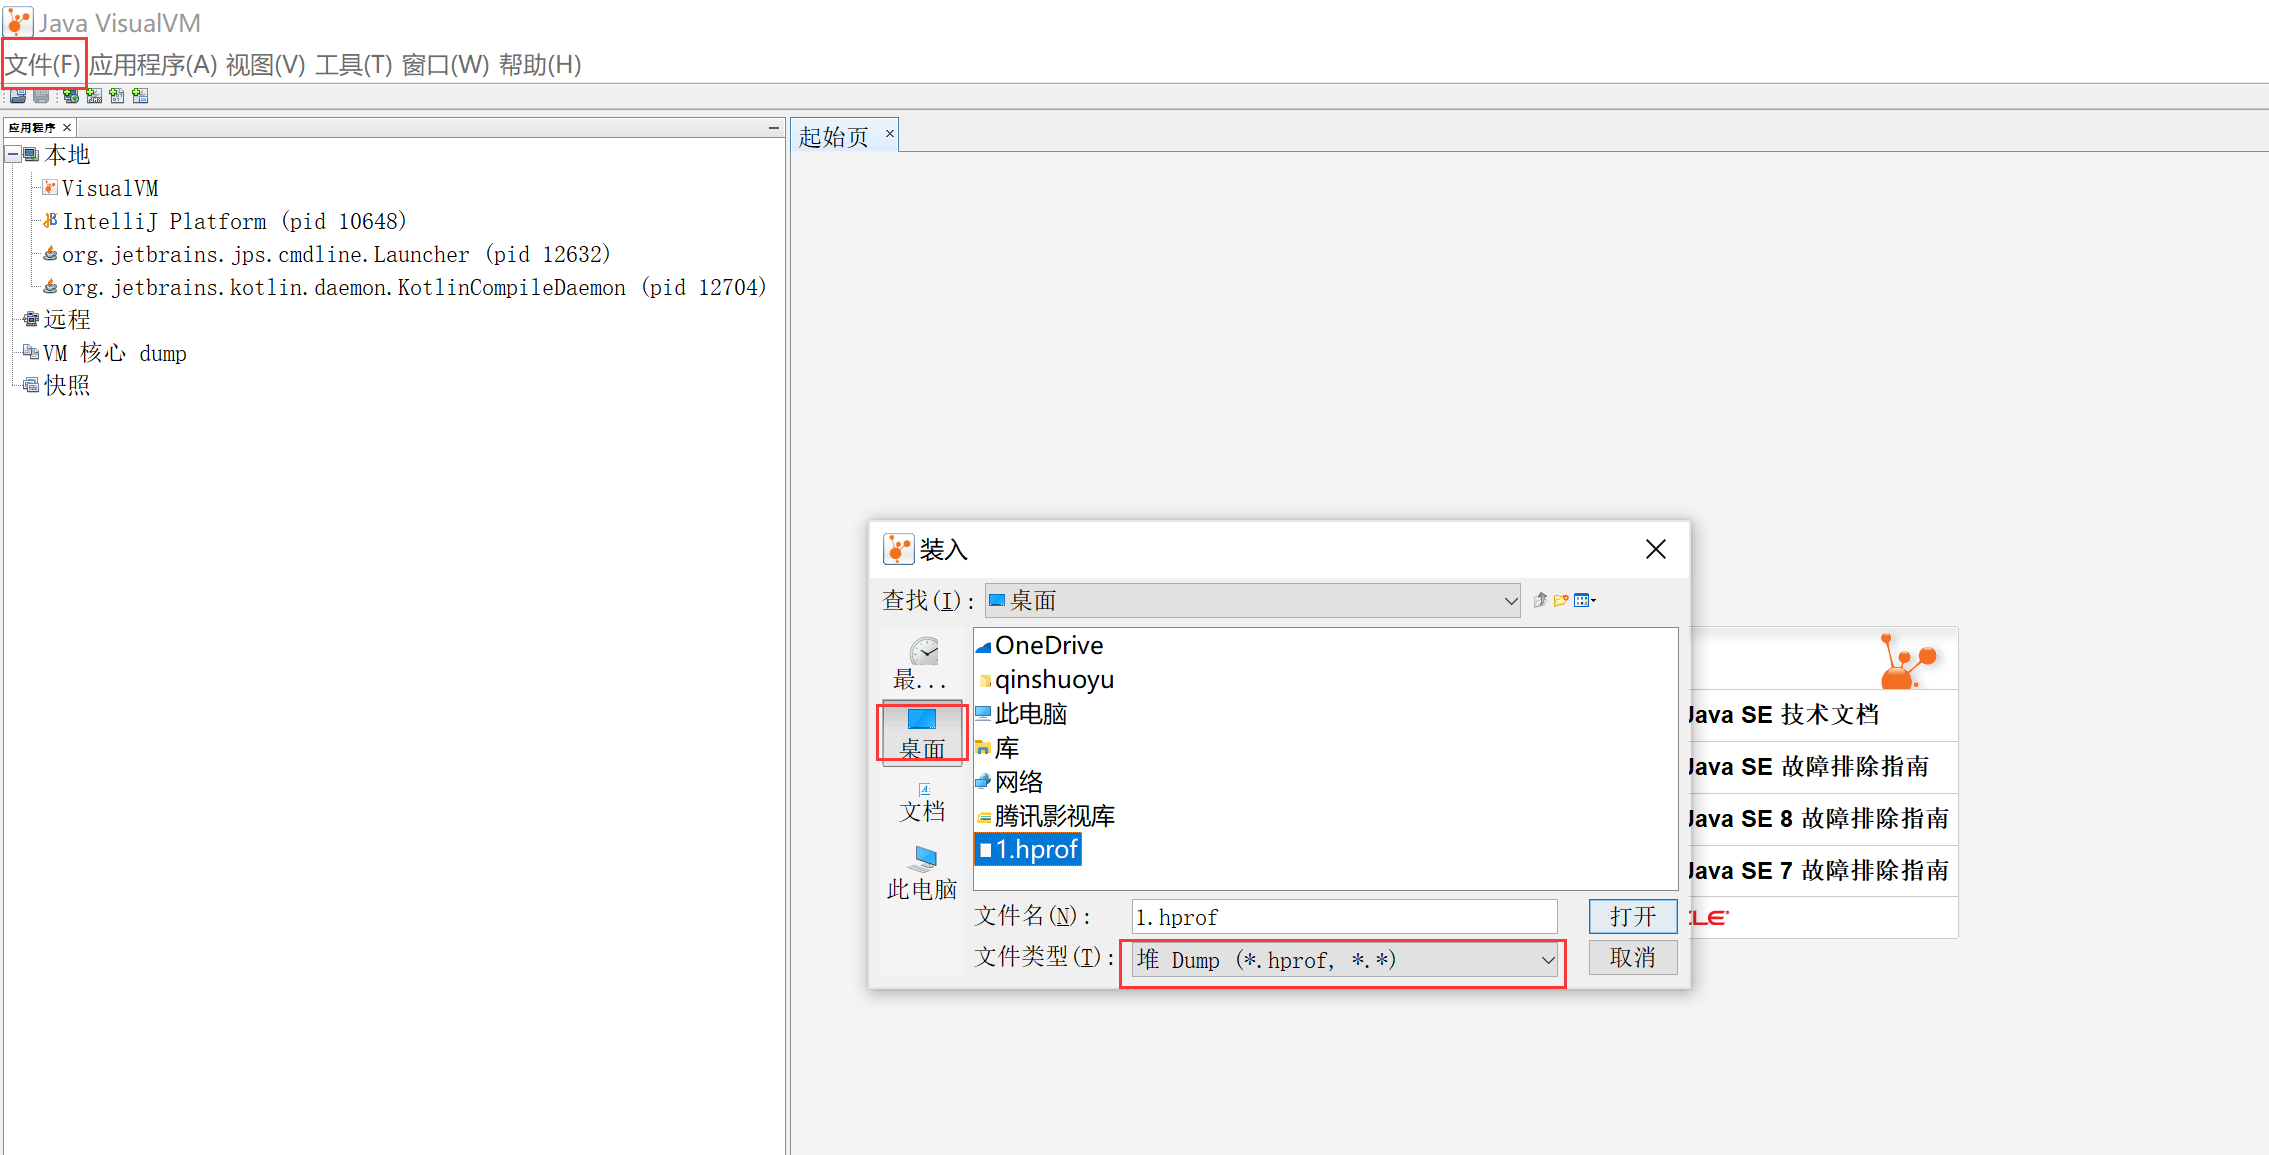Image resolution: width=2269 pixels, height=1155 pixels.
Task: Close the 起始页 tab
Action: coord(889,133)
